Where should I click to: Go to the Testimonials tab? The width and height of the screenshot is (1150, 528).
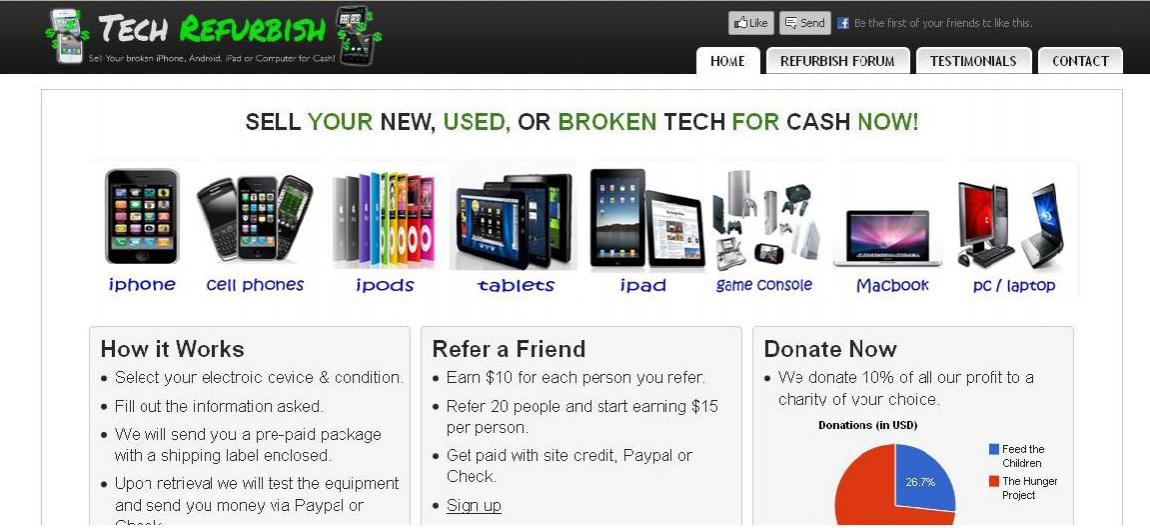click(973, 61)
